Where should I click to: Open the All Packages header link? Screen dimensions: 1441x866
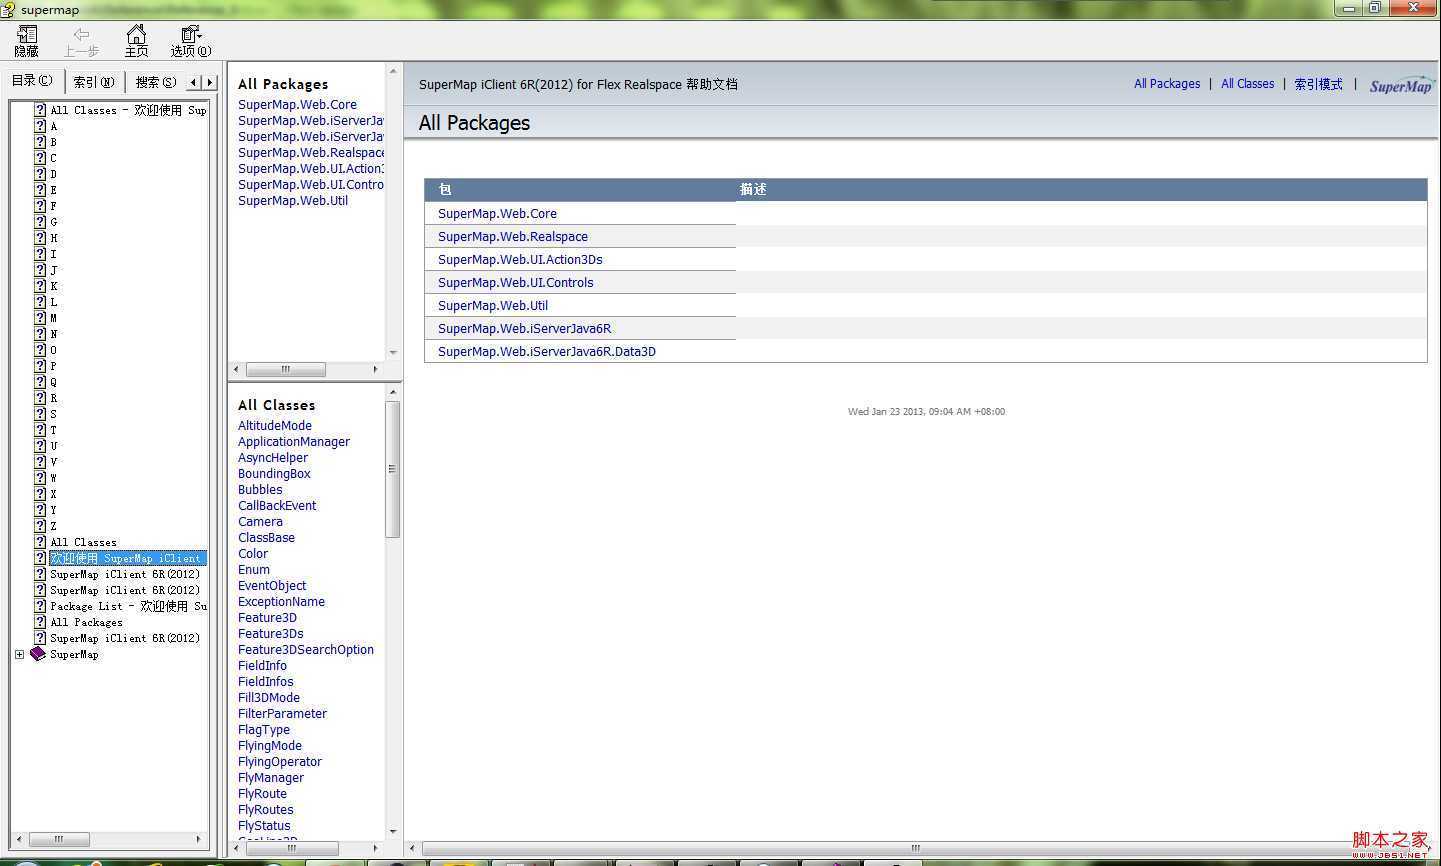(x=1167, y=84)
